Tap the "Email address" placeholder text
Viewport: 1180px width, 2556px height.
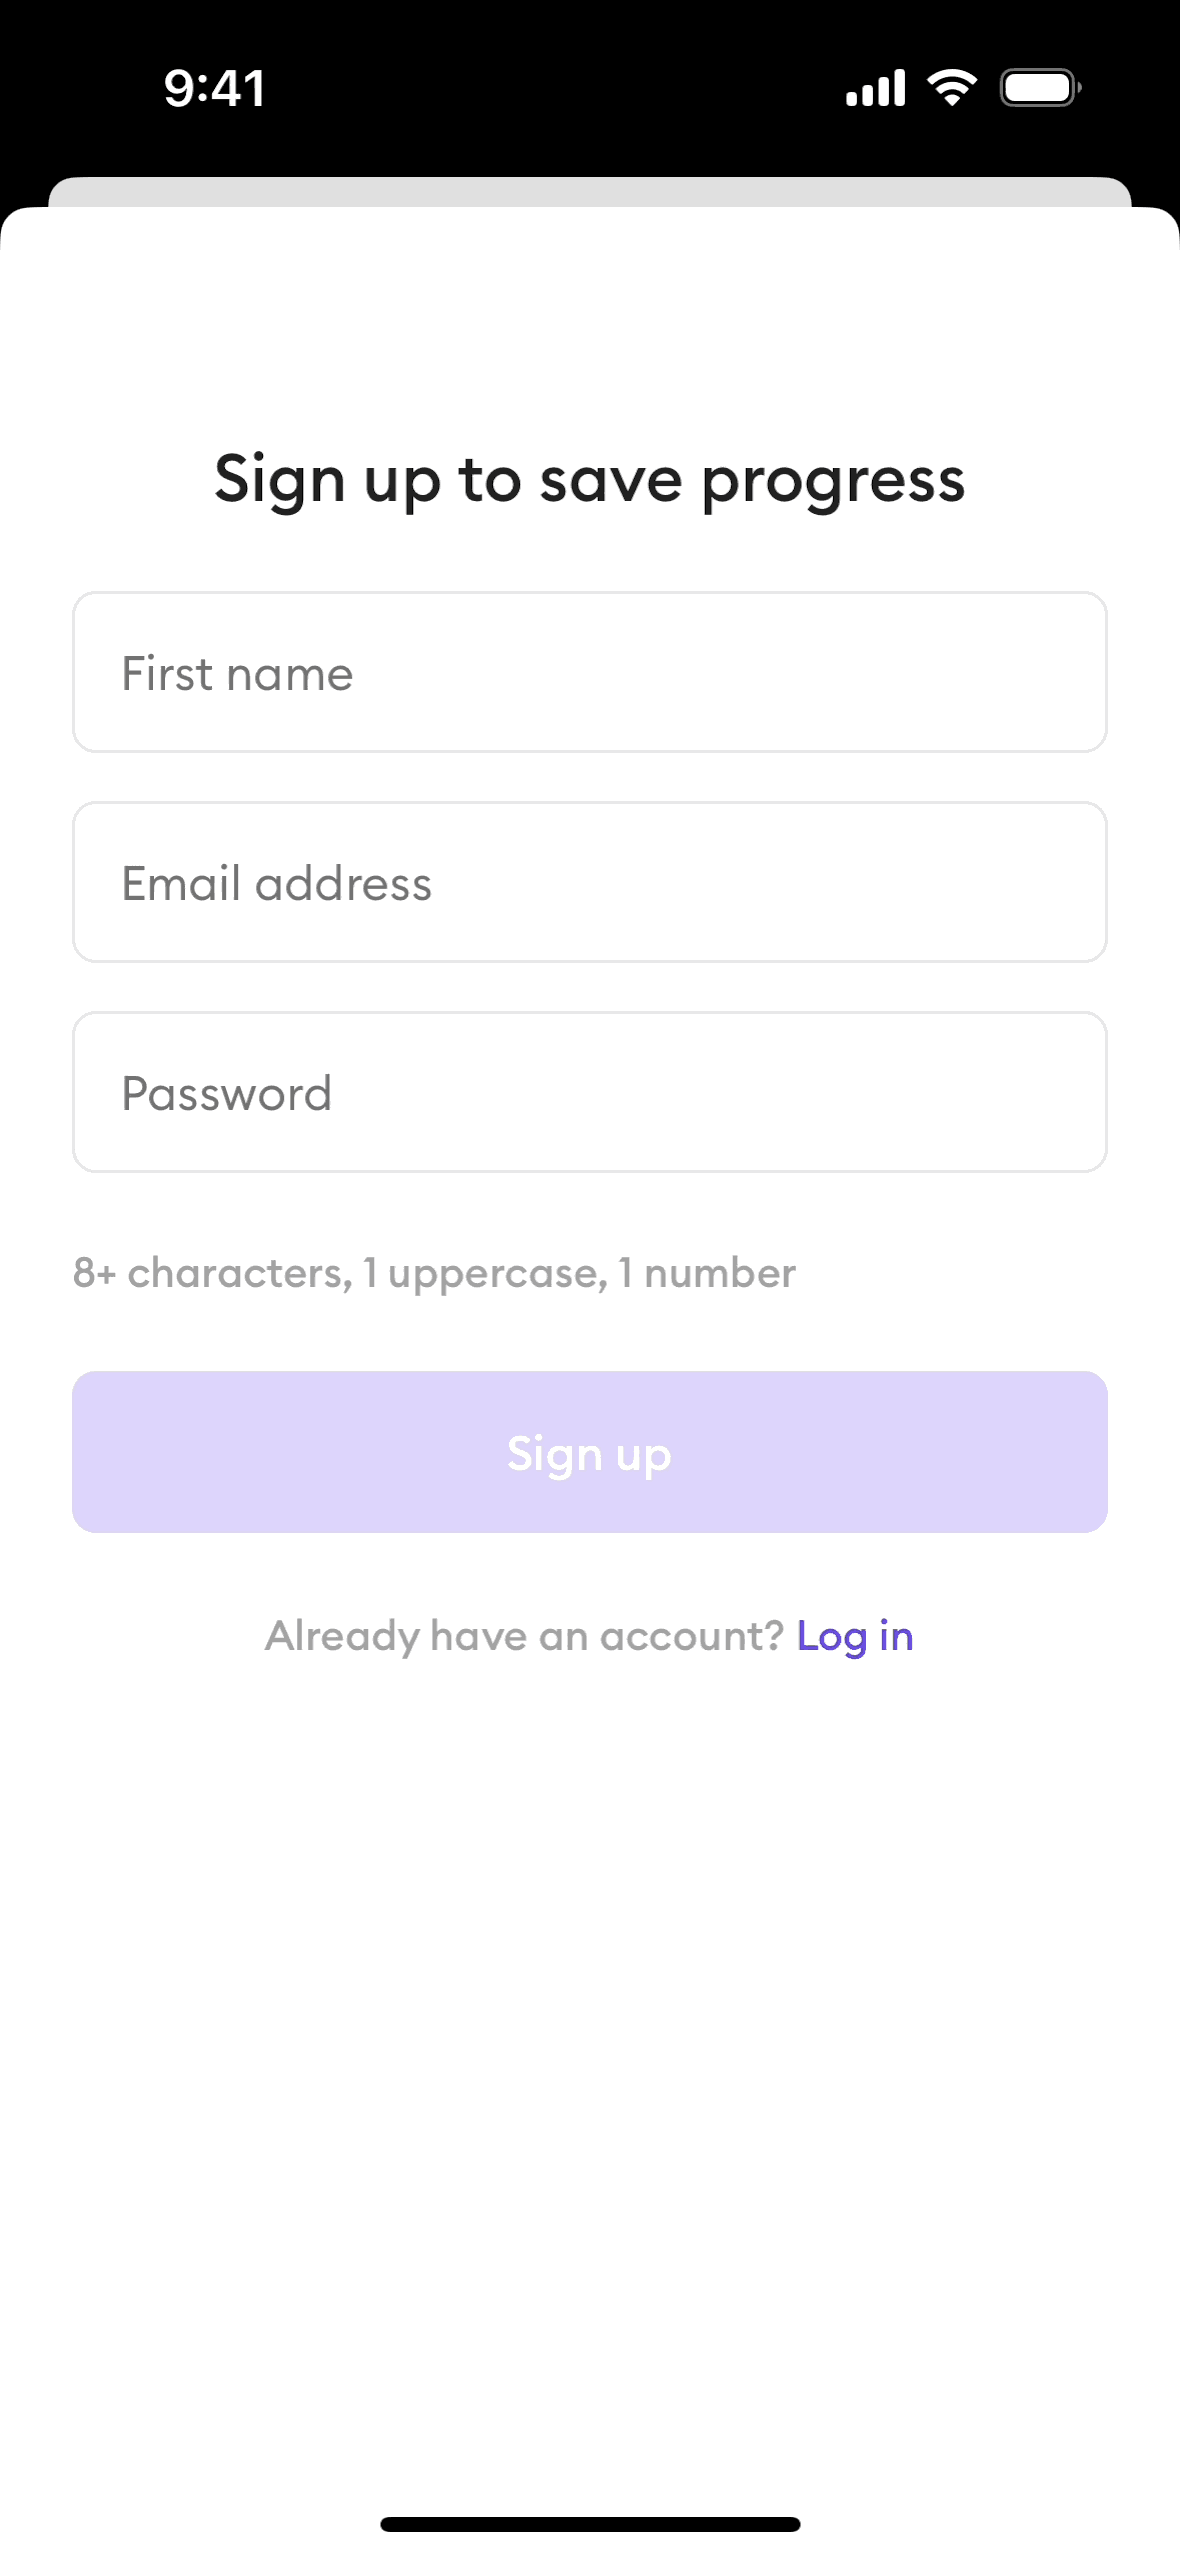[276, 883]
